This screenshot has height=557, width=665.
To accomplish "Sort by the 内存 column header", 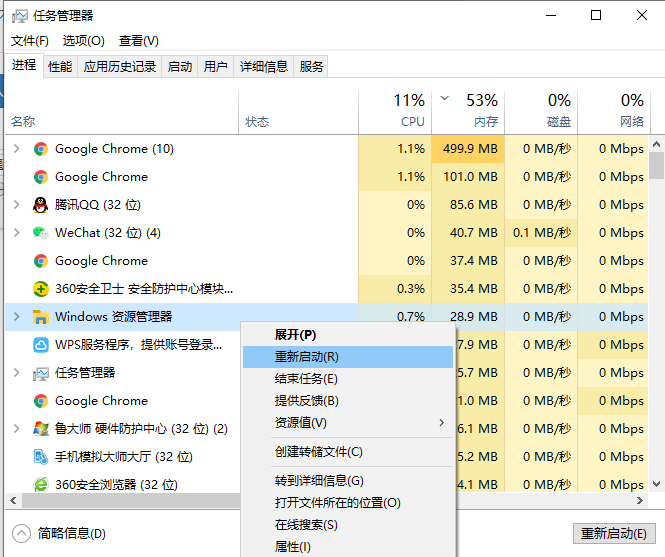I will 468,112.
